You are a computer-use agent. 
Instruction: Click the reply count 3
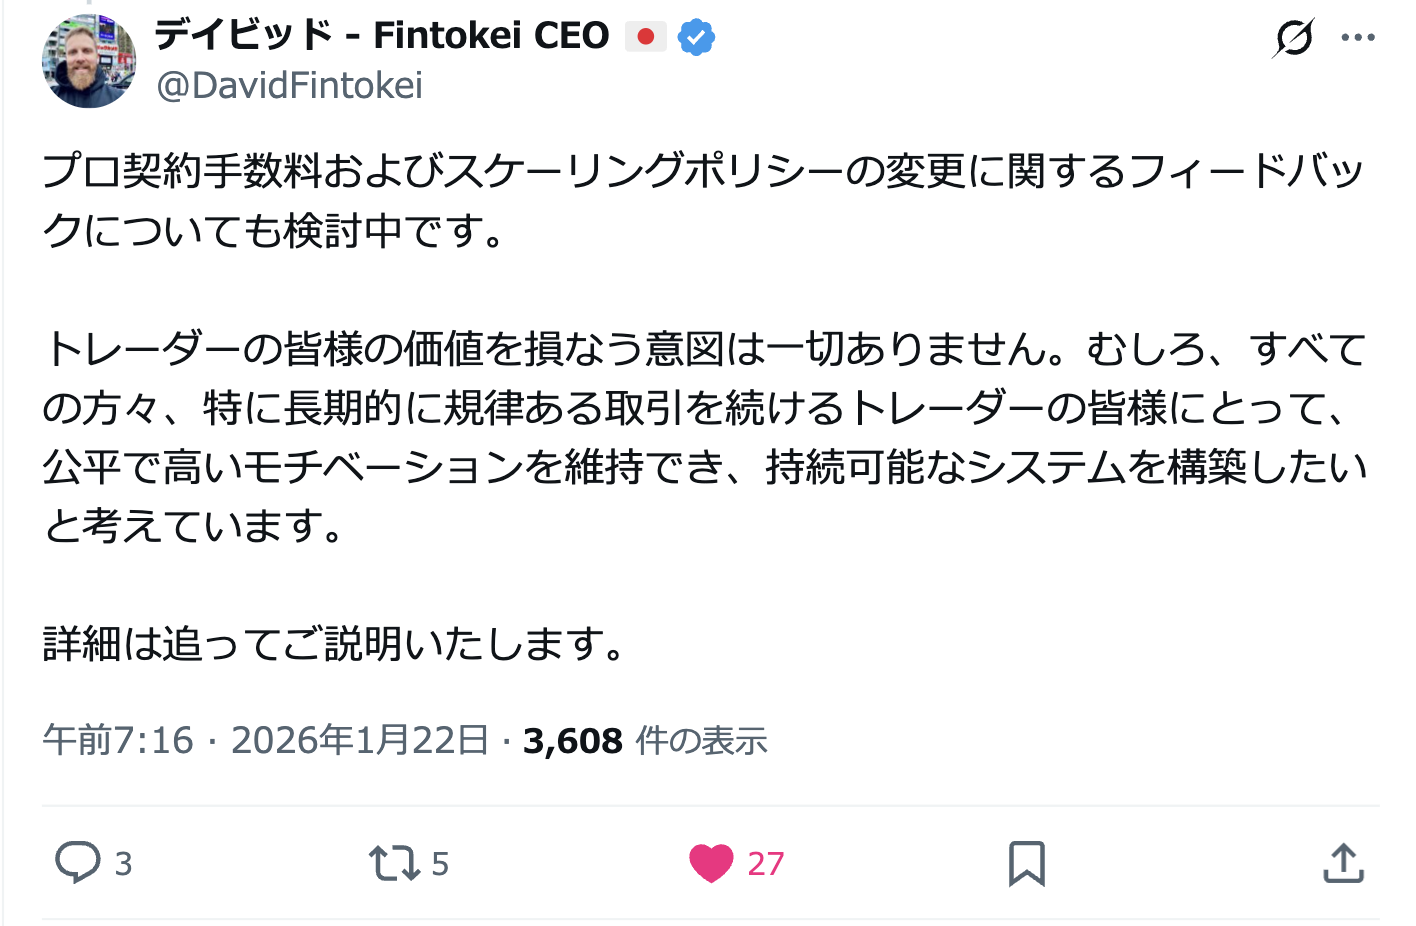click(123, 863)
